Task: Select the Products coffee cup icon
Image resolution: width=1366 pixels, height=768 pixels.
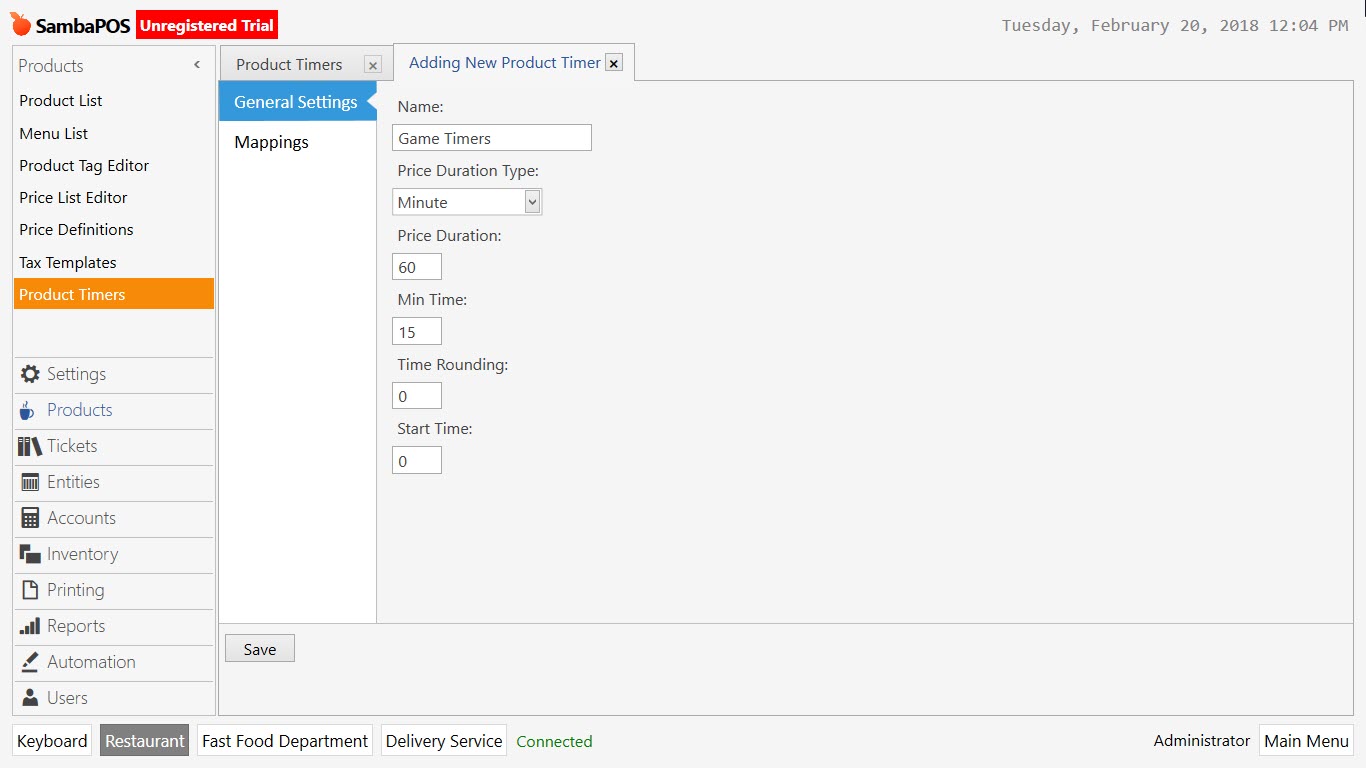Action: [30, 410]
